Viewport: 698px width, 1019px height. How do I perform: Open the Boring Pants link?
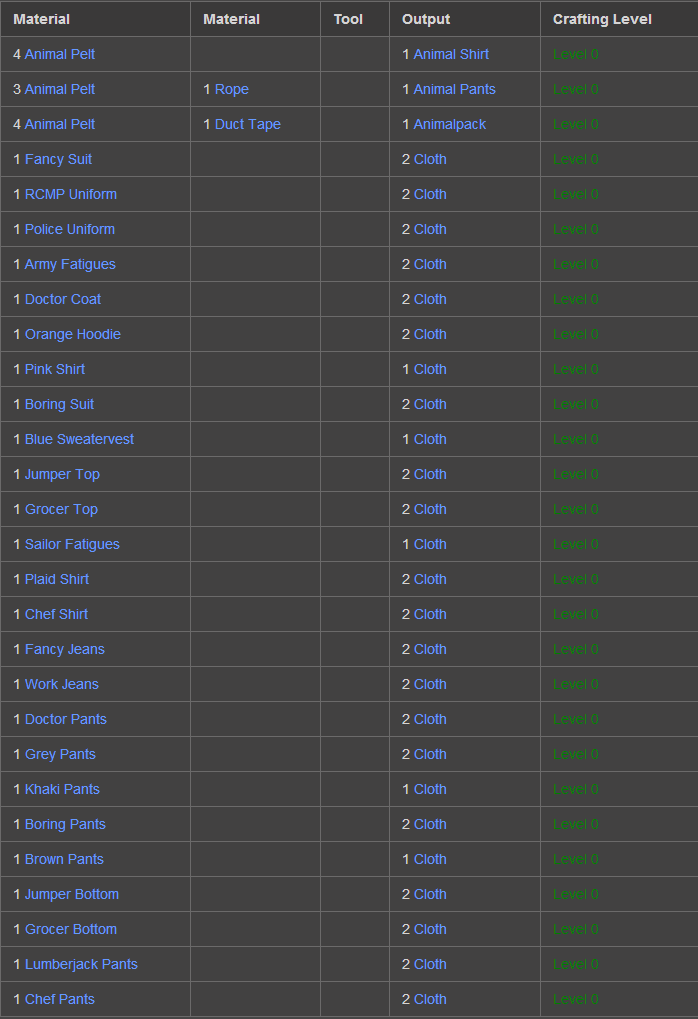(x=65, y=825)
